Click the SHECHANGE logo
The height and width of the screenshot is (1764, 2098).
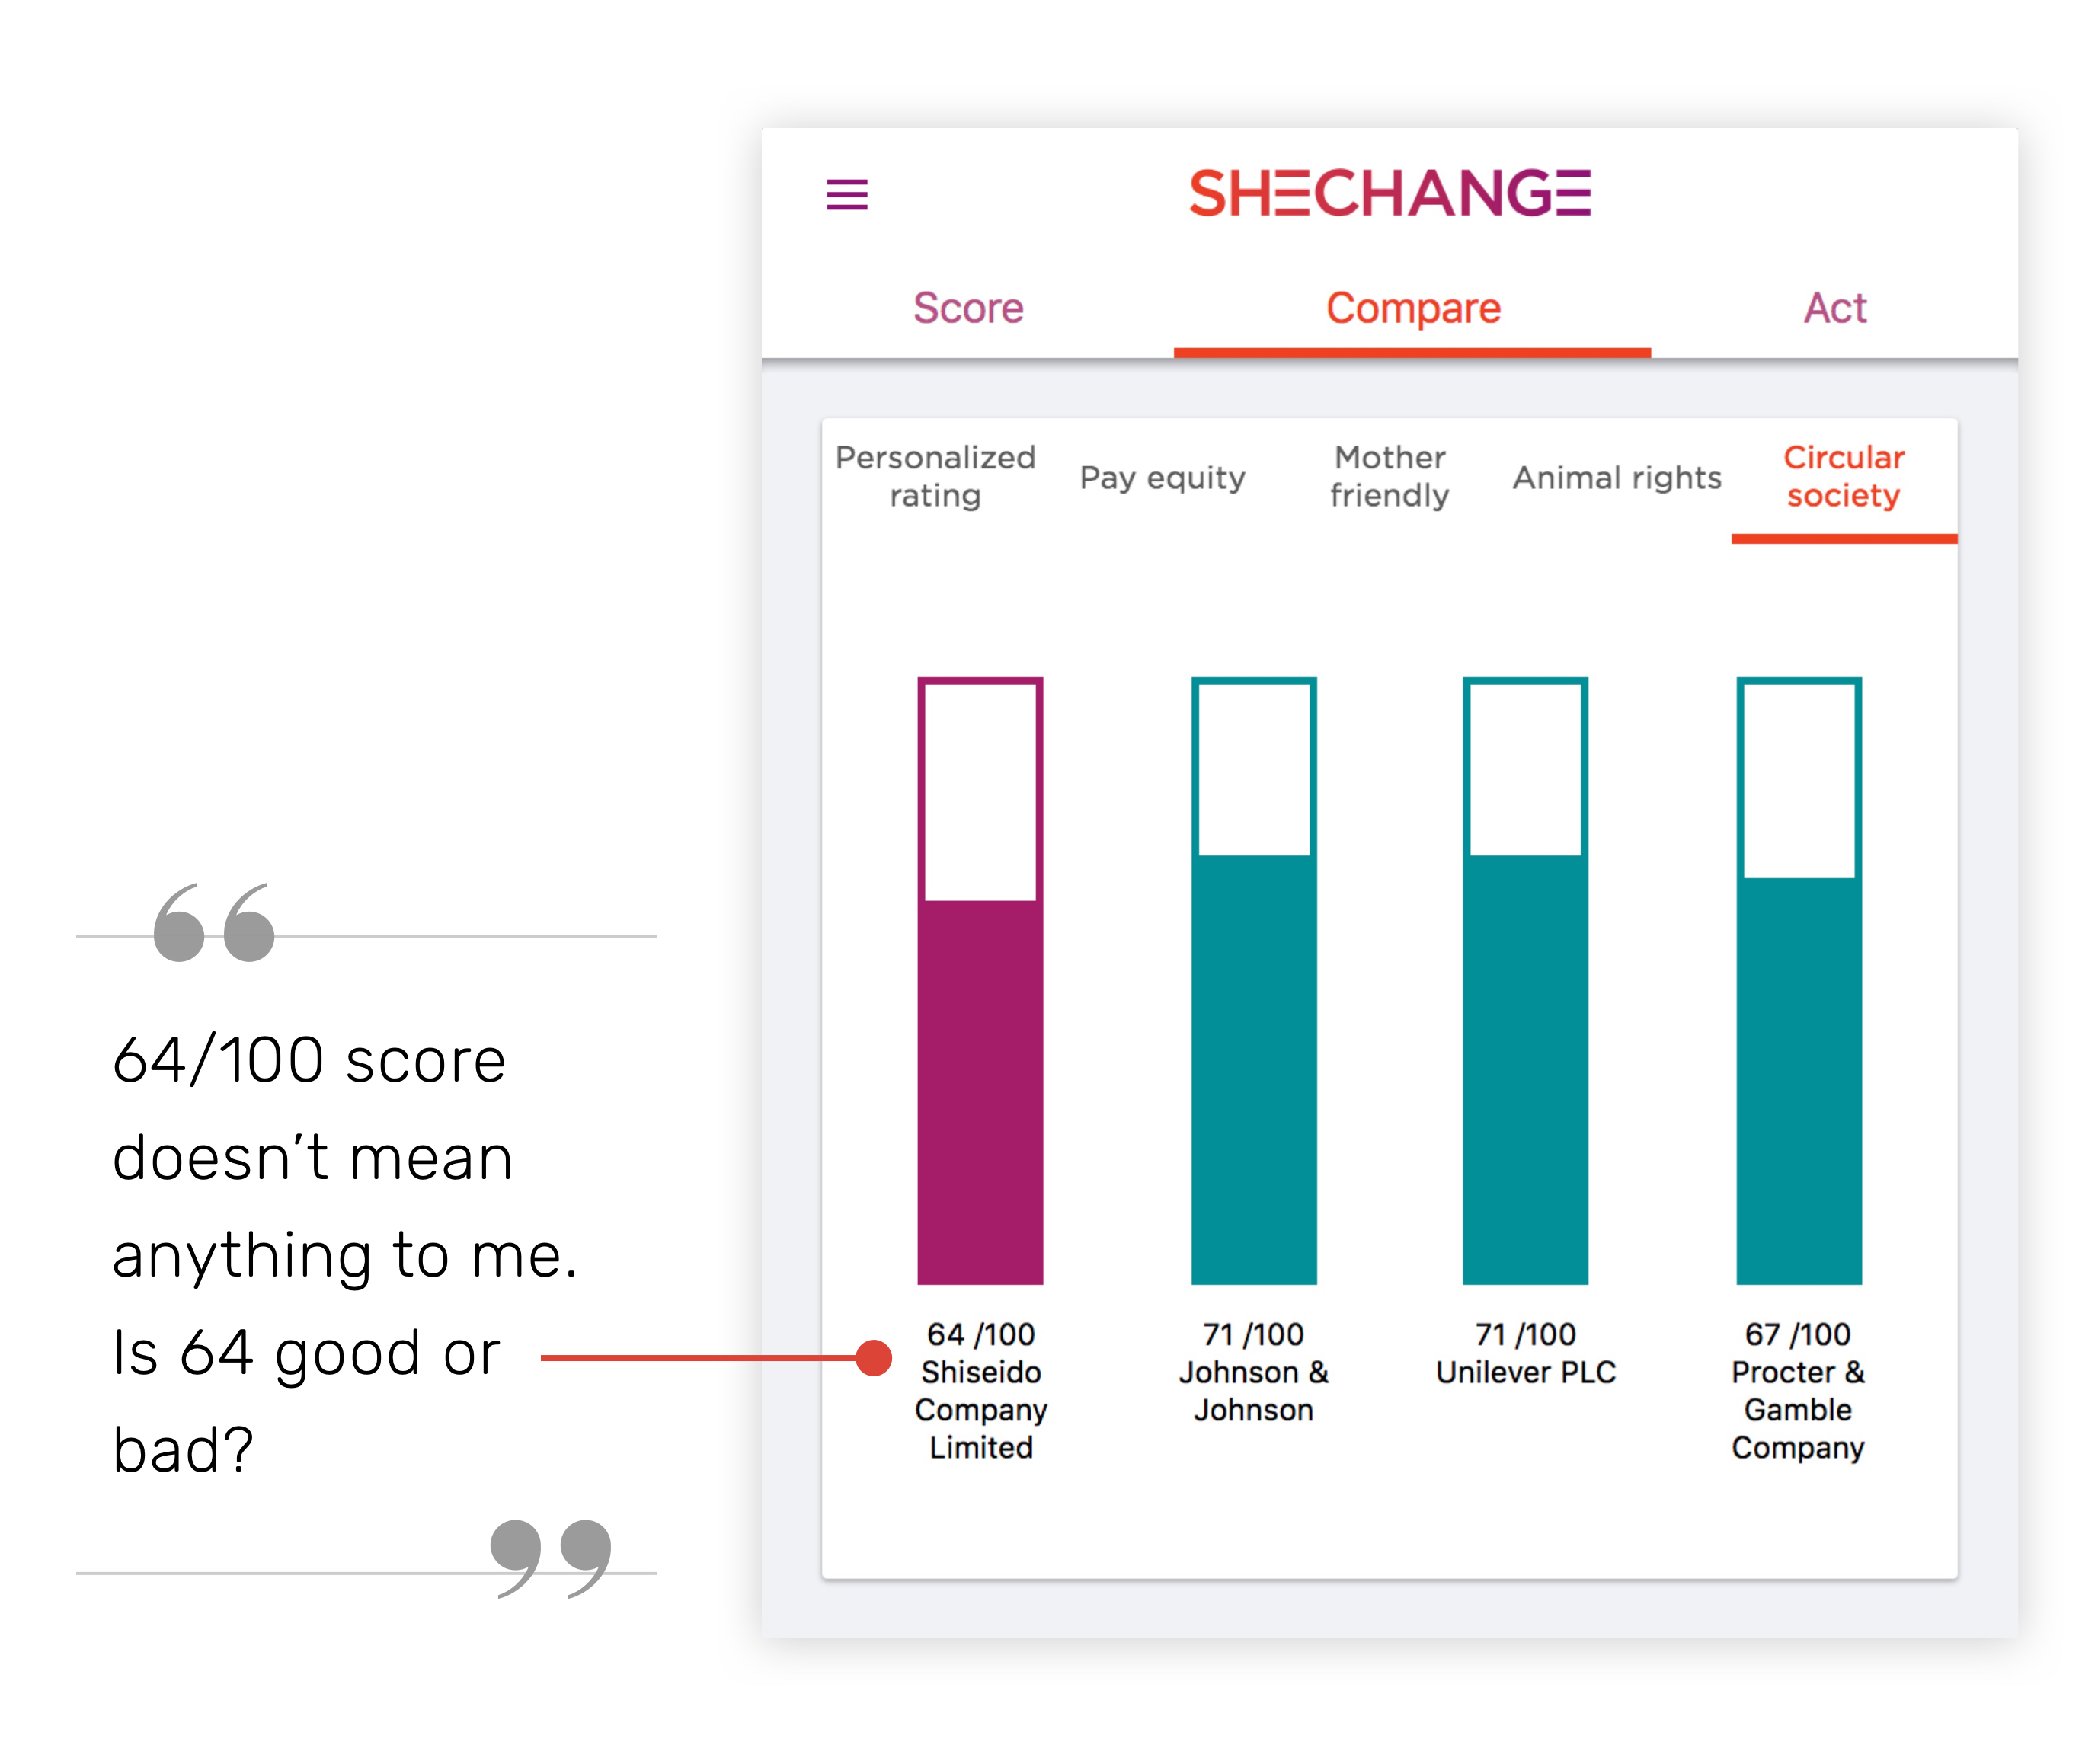coord(1389,193)
